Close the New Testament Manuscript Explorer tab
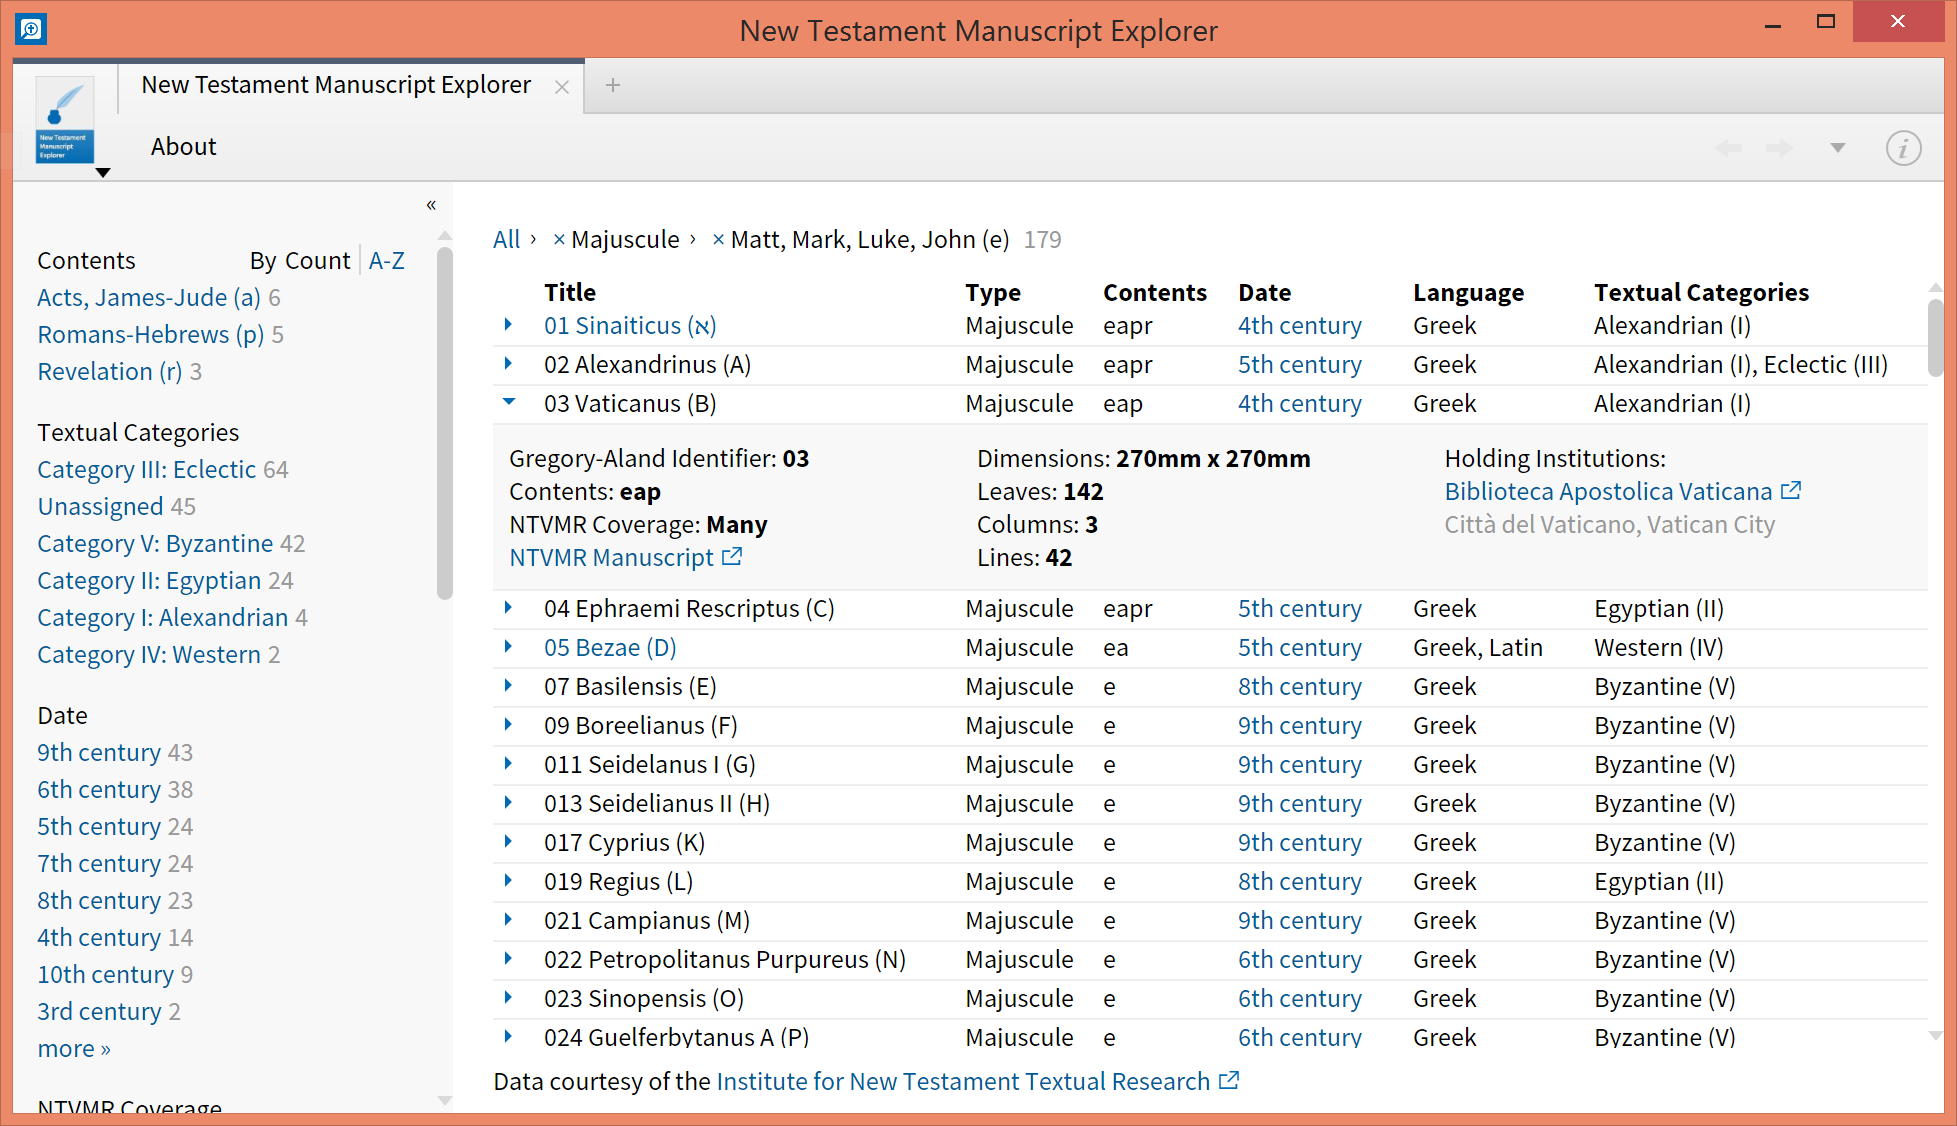 (562, 87)
